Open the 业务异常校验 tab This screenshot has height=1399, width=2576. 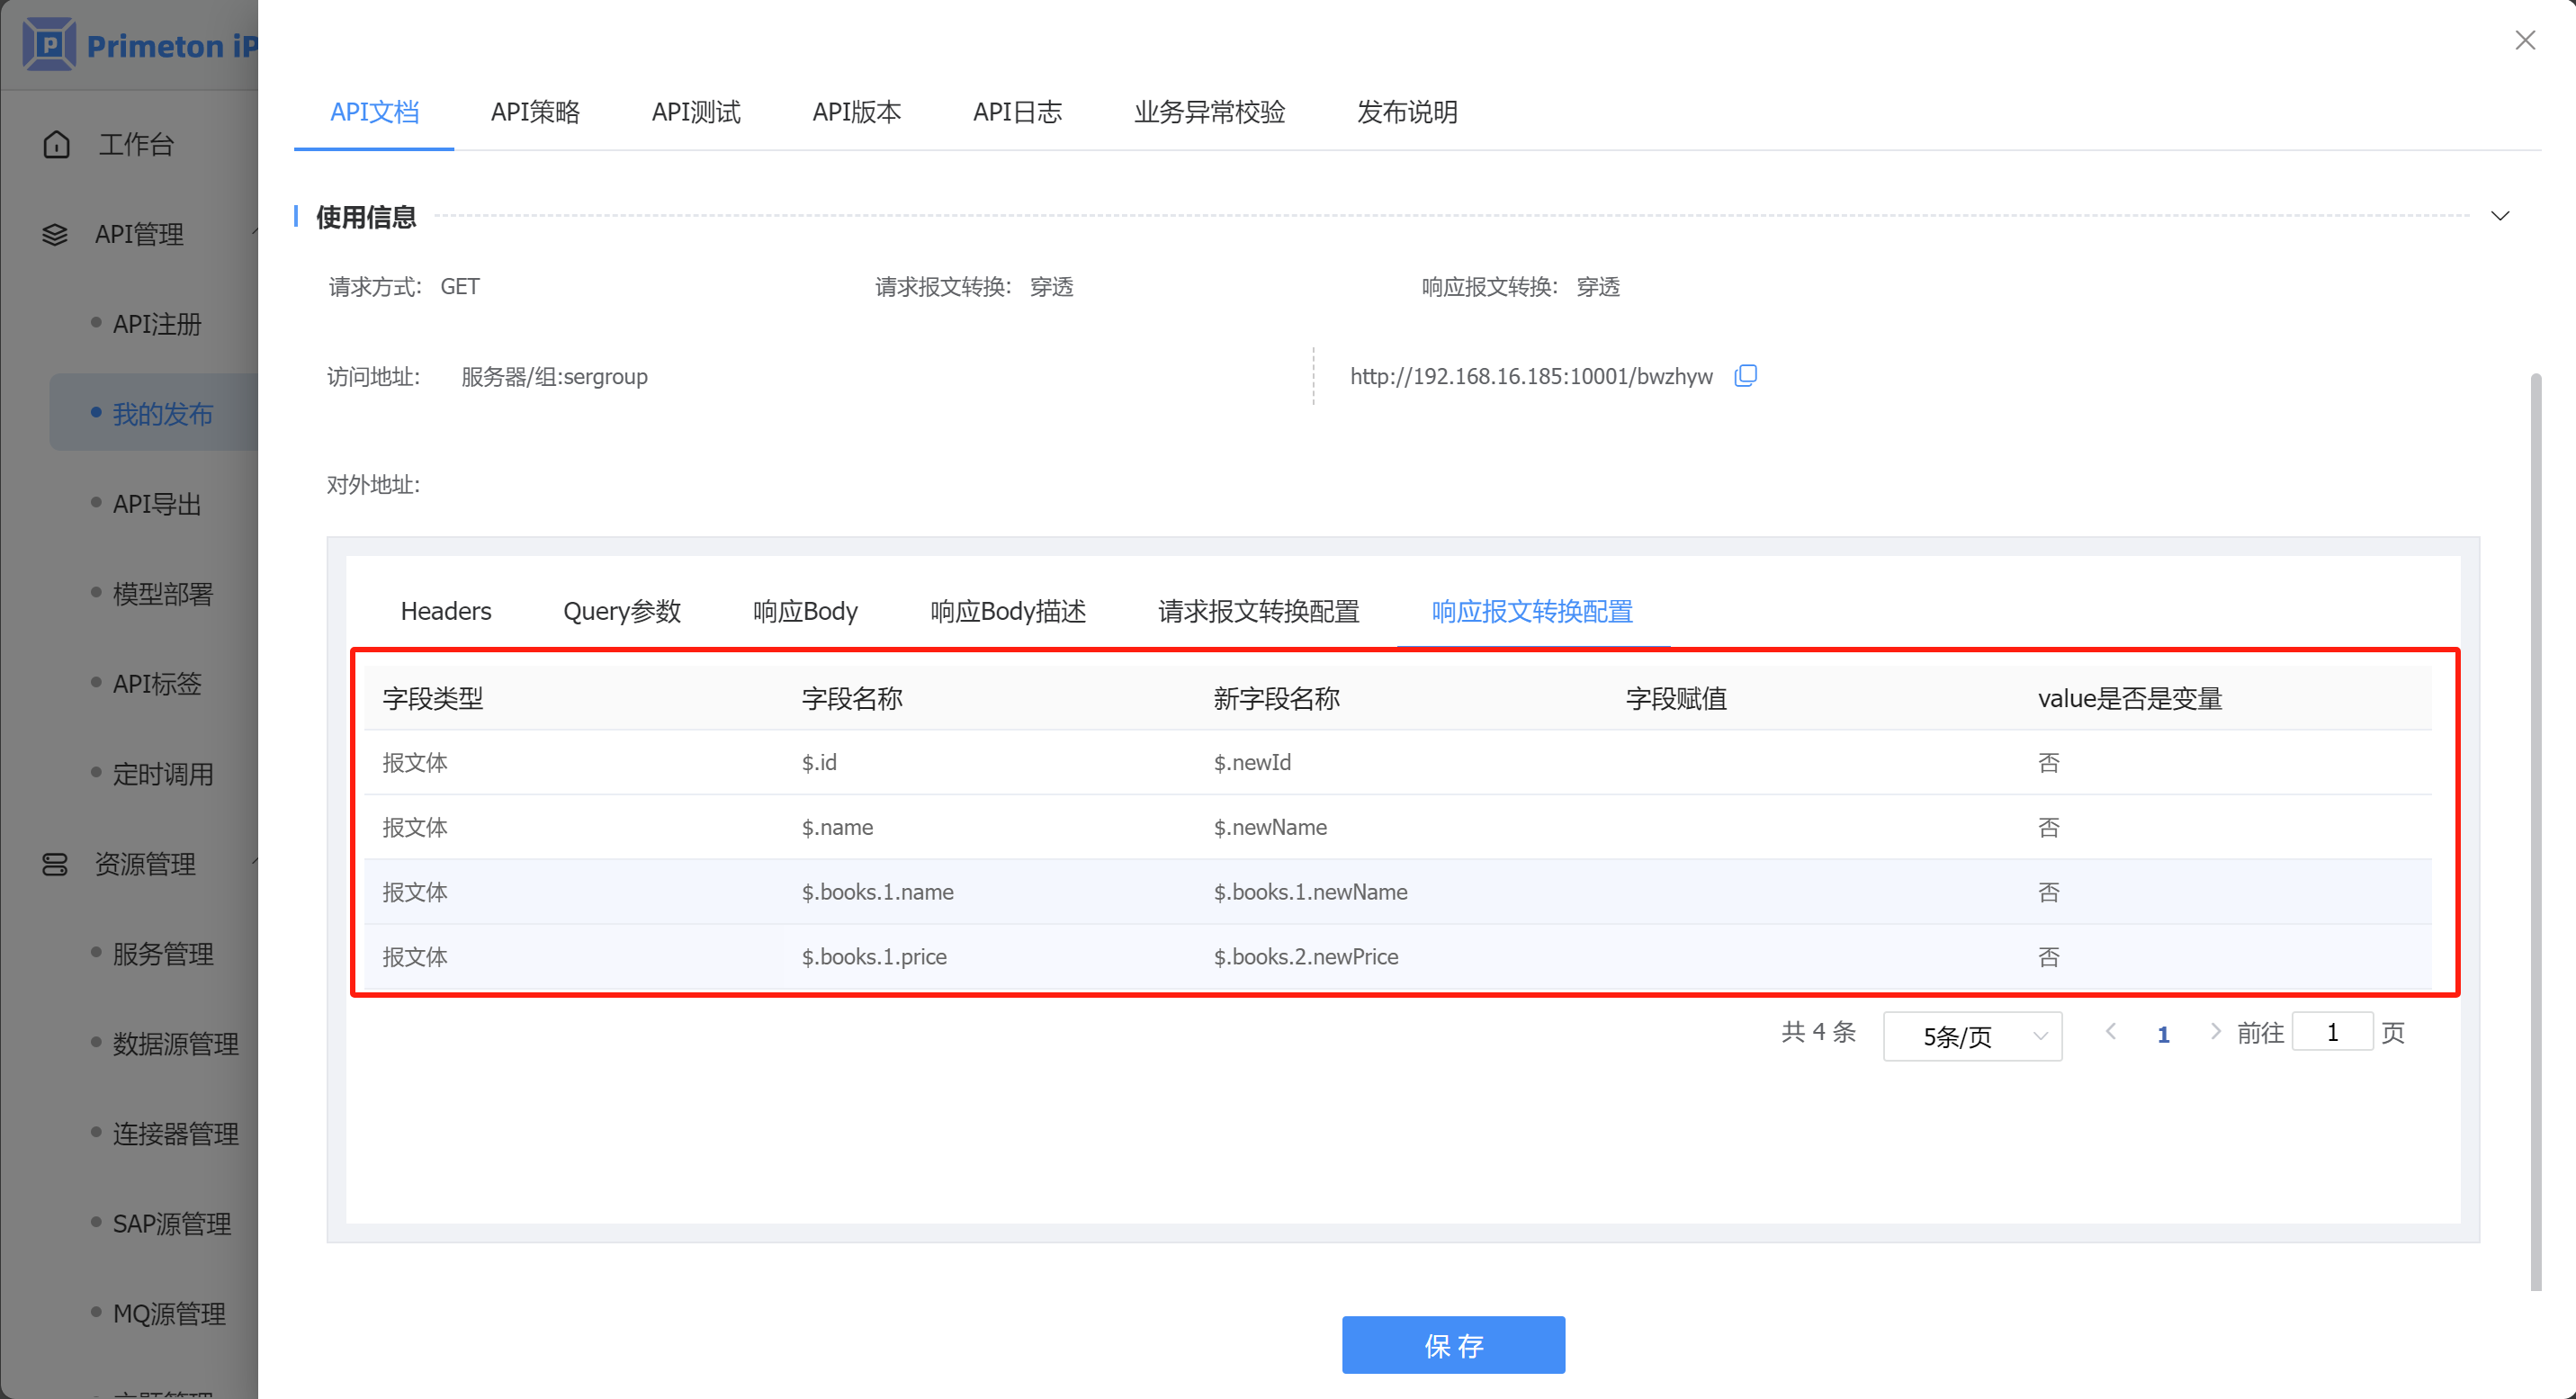pos(1209,112)
